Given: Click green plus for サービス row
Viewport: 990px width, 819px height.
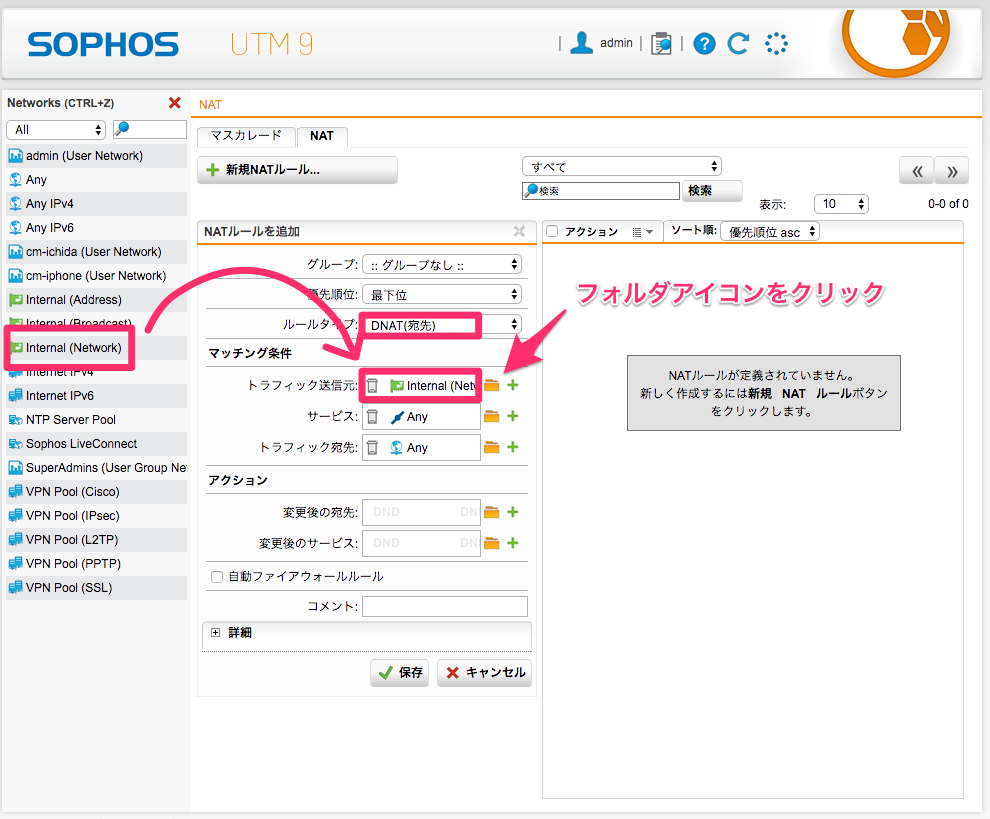Looking at the screenshot, I should point(513,416).
